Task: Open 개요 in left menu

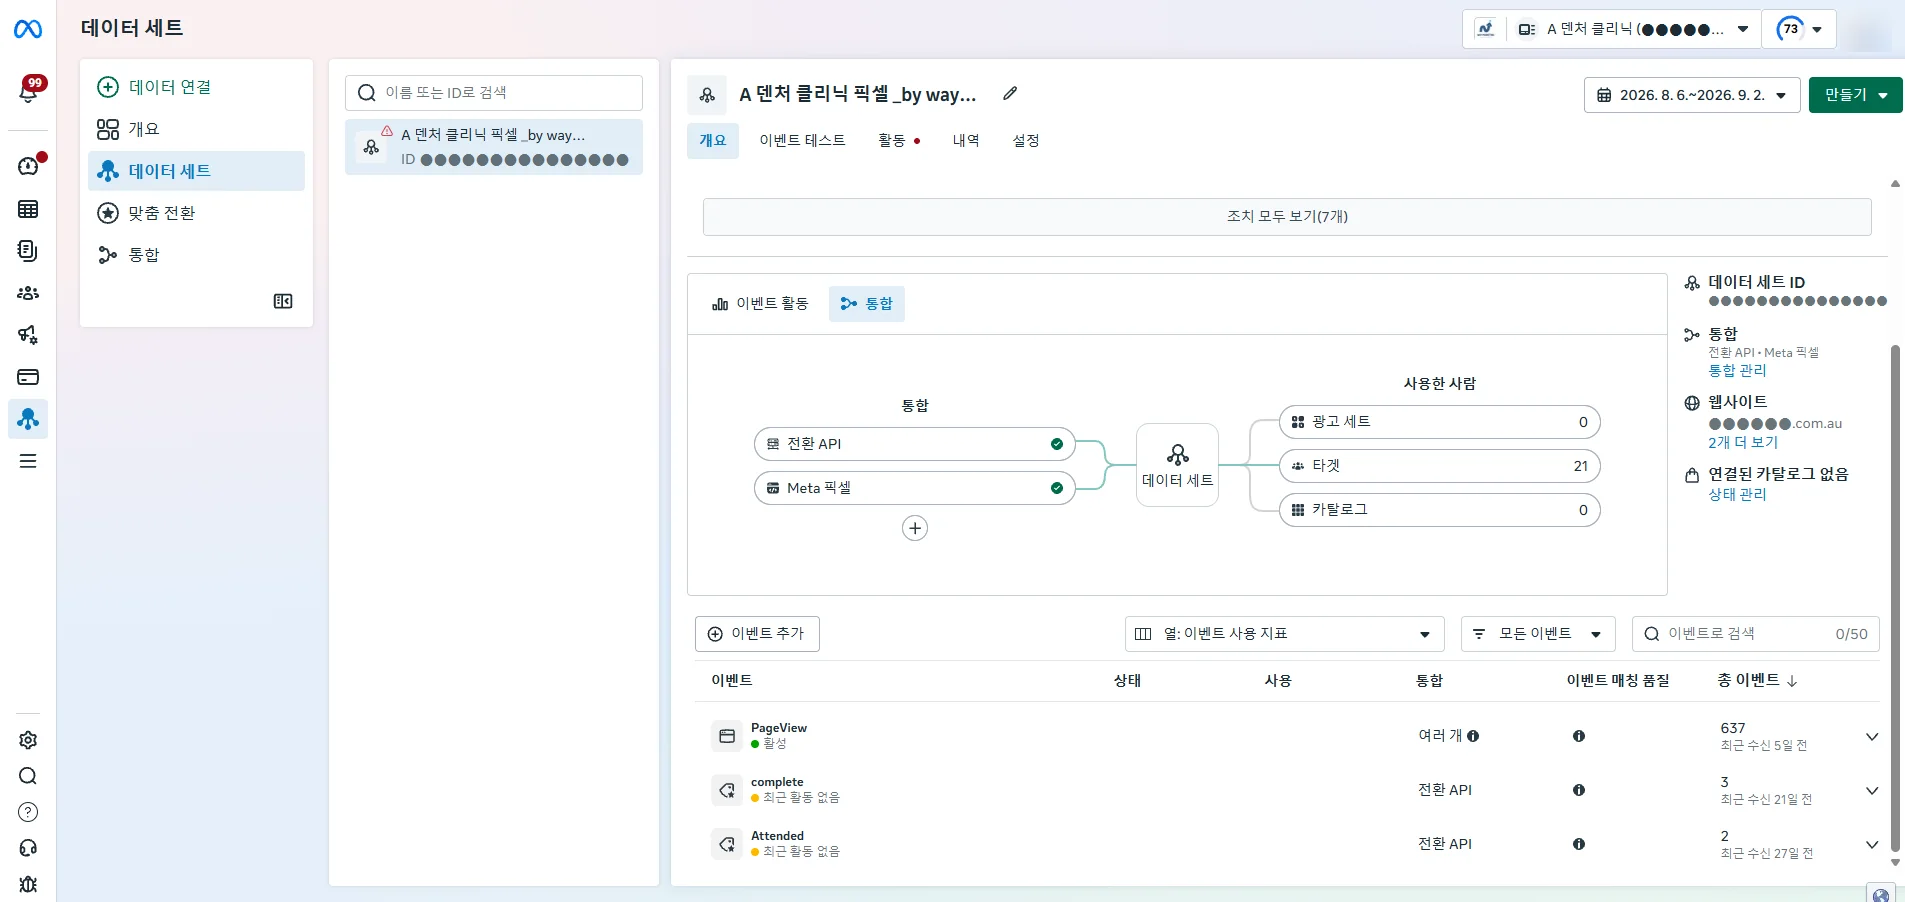Action: 196,129
